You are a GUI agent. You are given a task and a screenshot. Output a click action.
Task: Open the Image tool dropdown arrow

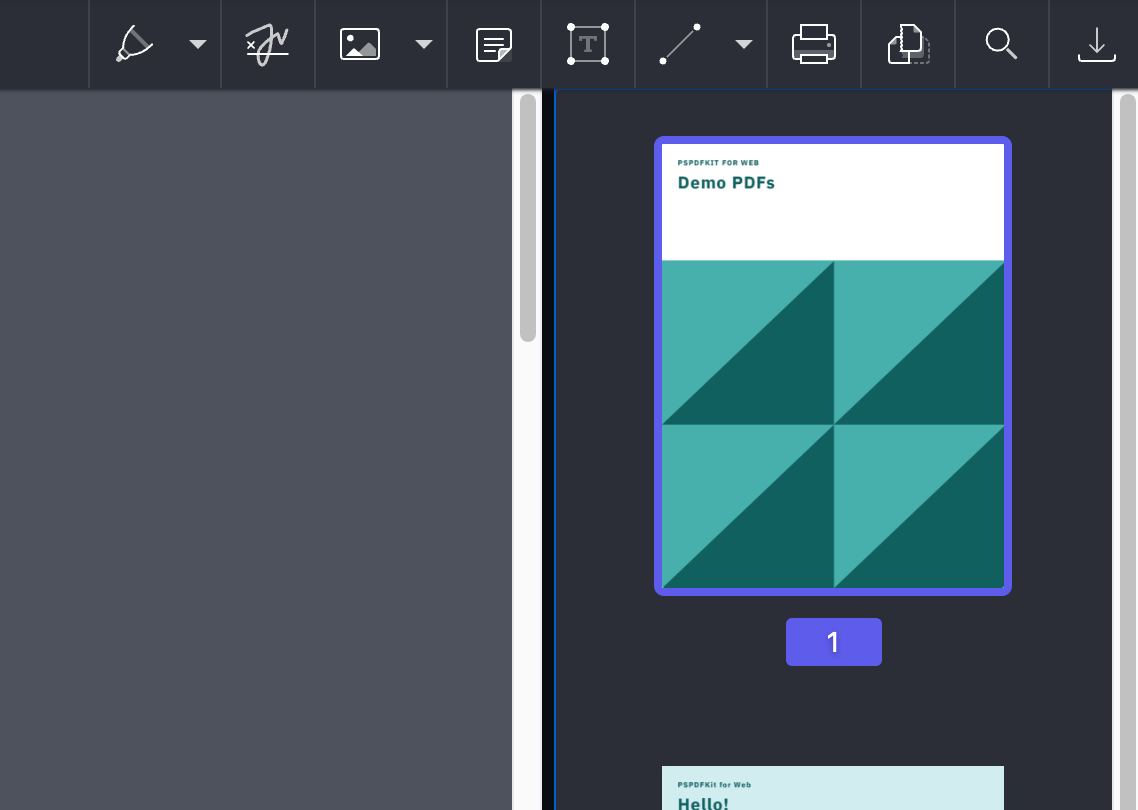(x=423, y=44)
